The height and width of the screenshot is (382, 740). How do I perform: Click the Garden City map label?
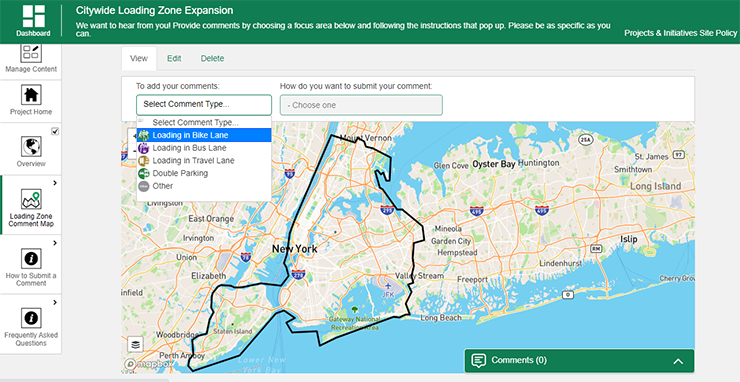pyautogui.click(x=451, y=241)
